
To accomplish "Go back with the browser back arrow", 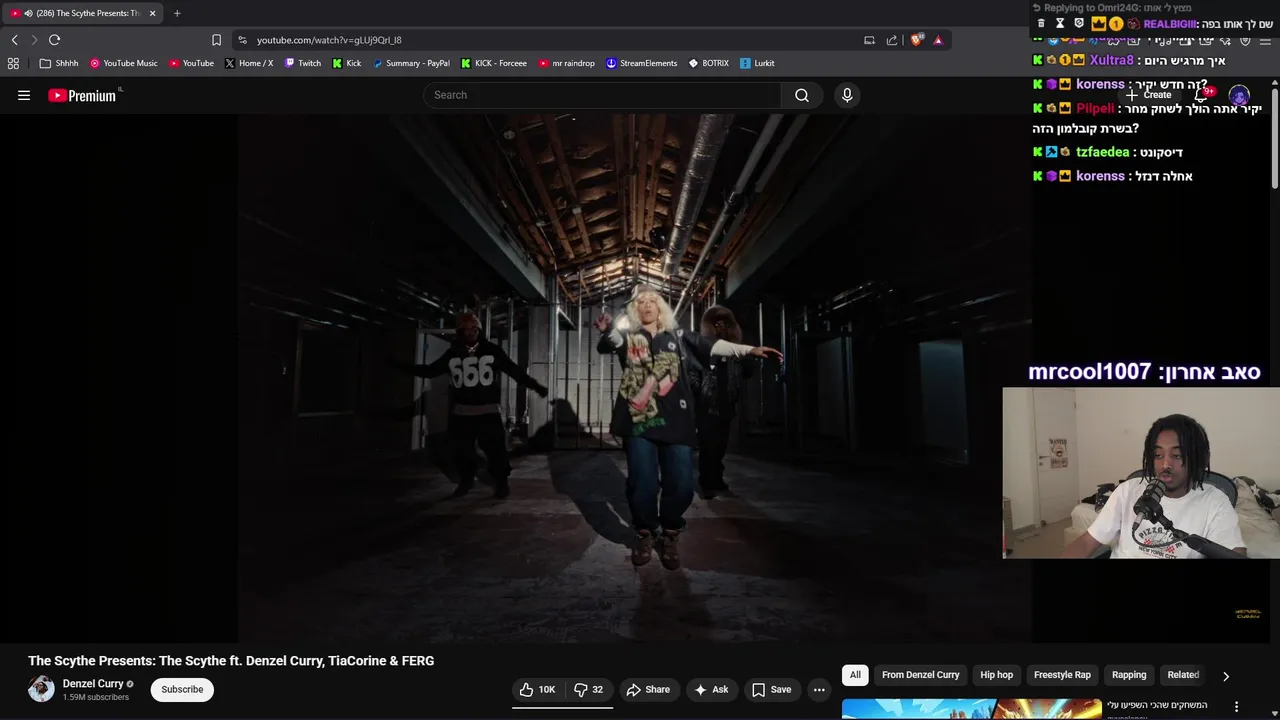I will pos(14,40).
